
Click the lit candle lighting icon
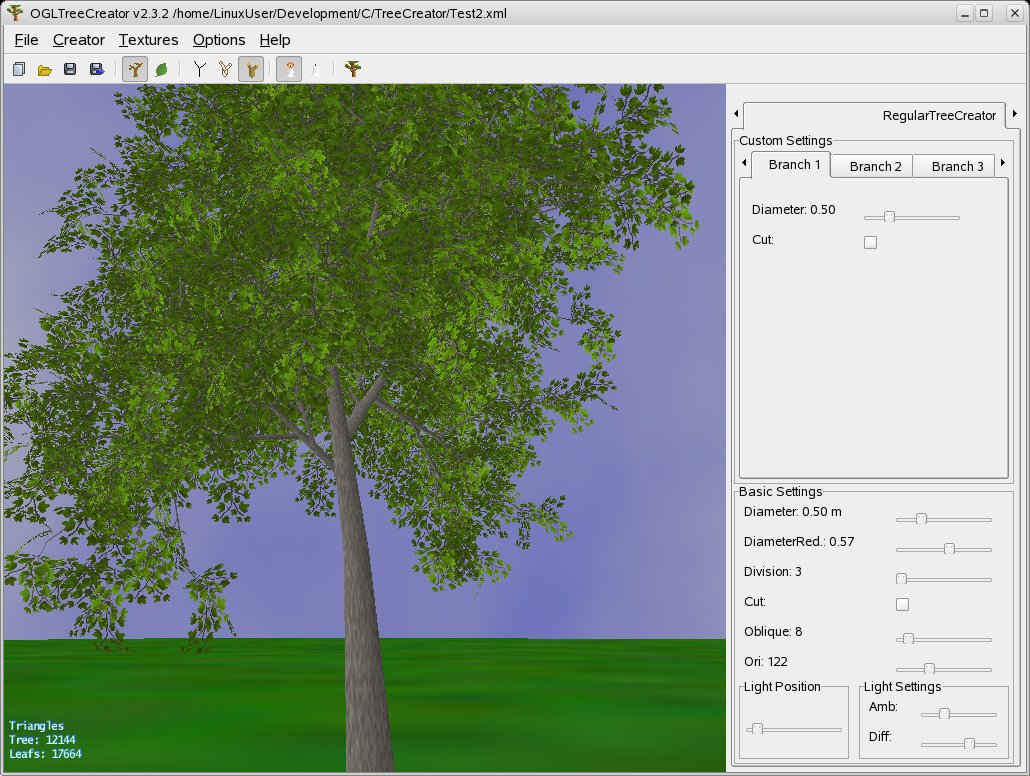tap(289, 69)
